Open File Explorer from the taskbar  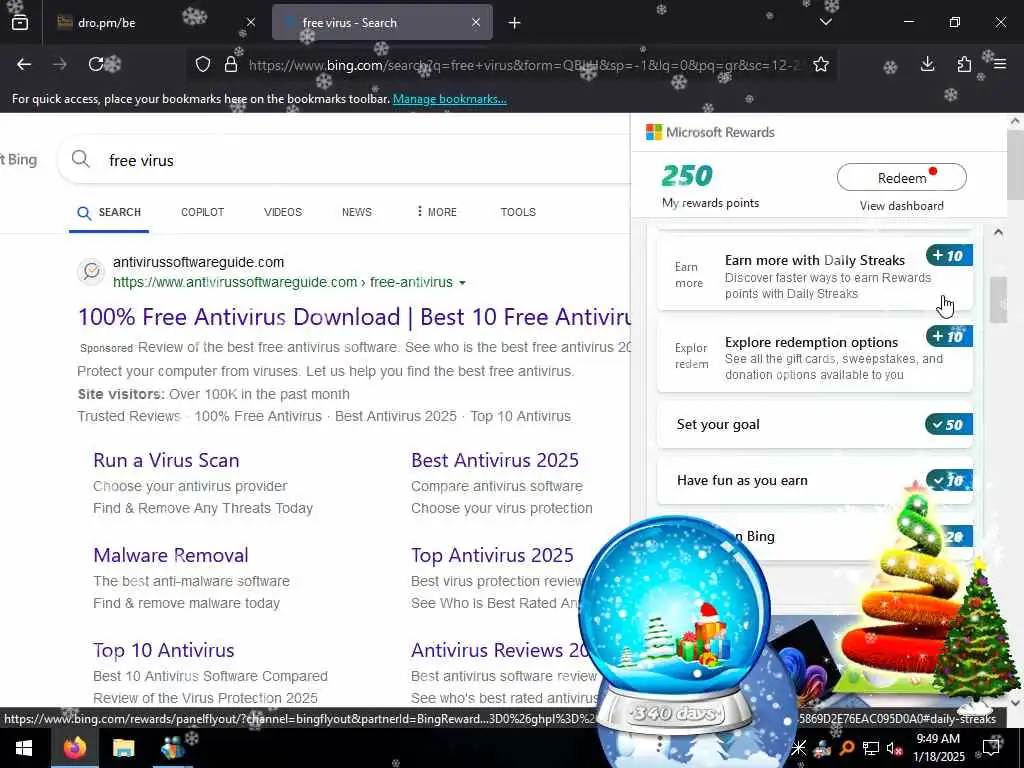pos(123,748)
